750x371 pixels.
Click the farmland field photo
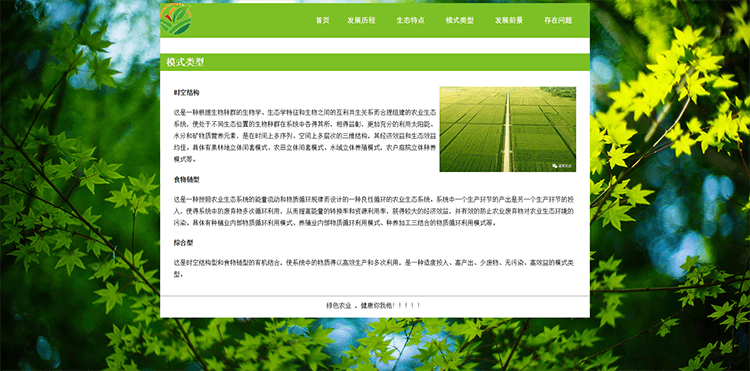507,129
